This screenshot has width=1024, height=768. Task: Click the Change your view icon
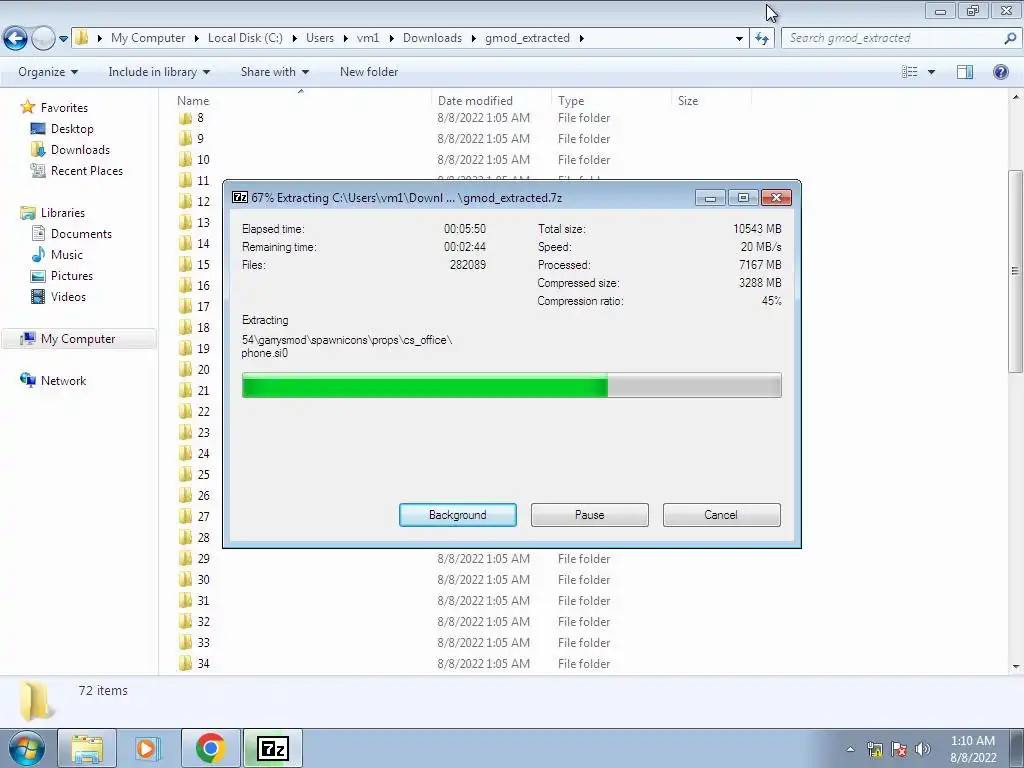point(910,72)
